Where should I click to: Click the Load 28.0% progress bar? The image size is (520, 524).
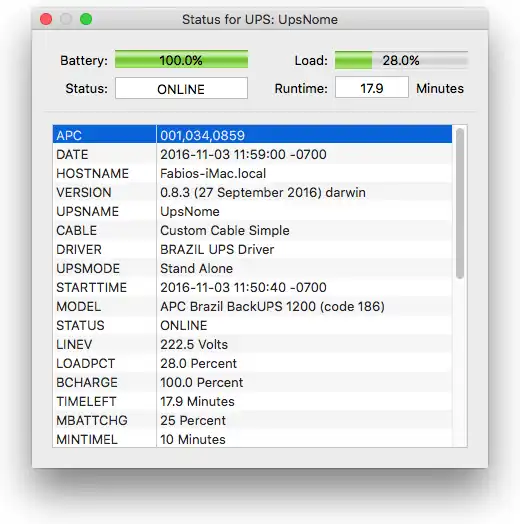click(401, 60)
